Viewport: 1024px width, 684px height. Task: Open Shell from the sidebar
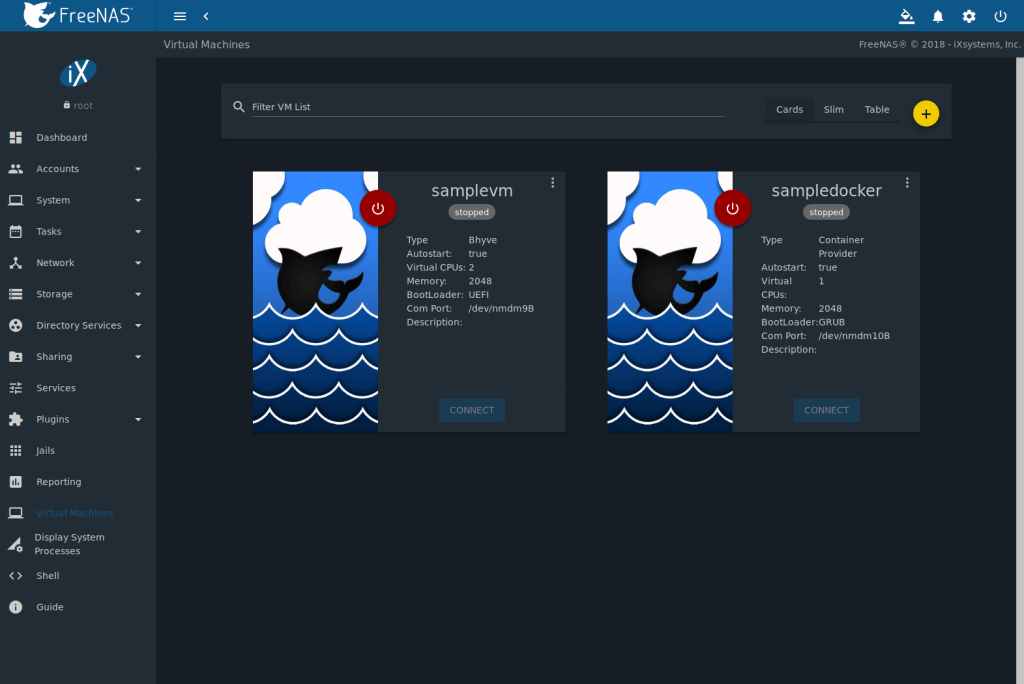48,576
